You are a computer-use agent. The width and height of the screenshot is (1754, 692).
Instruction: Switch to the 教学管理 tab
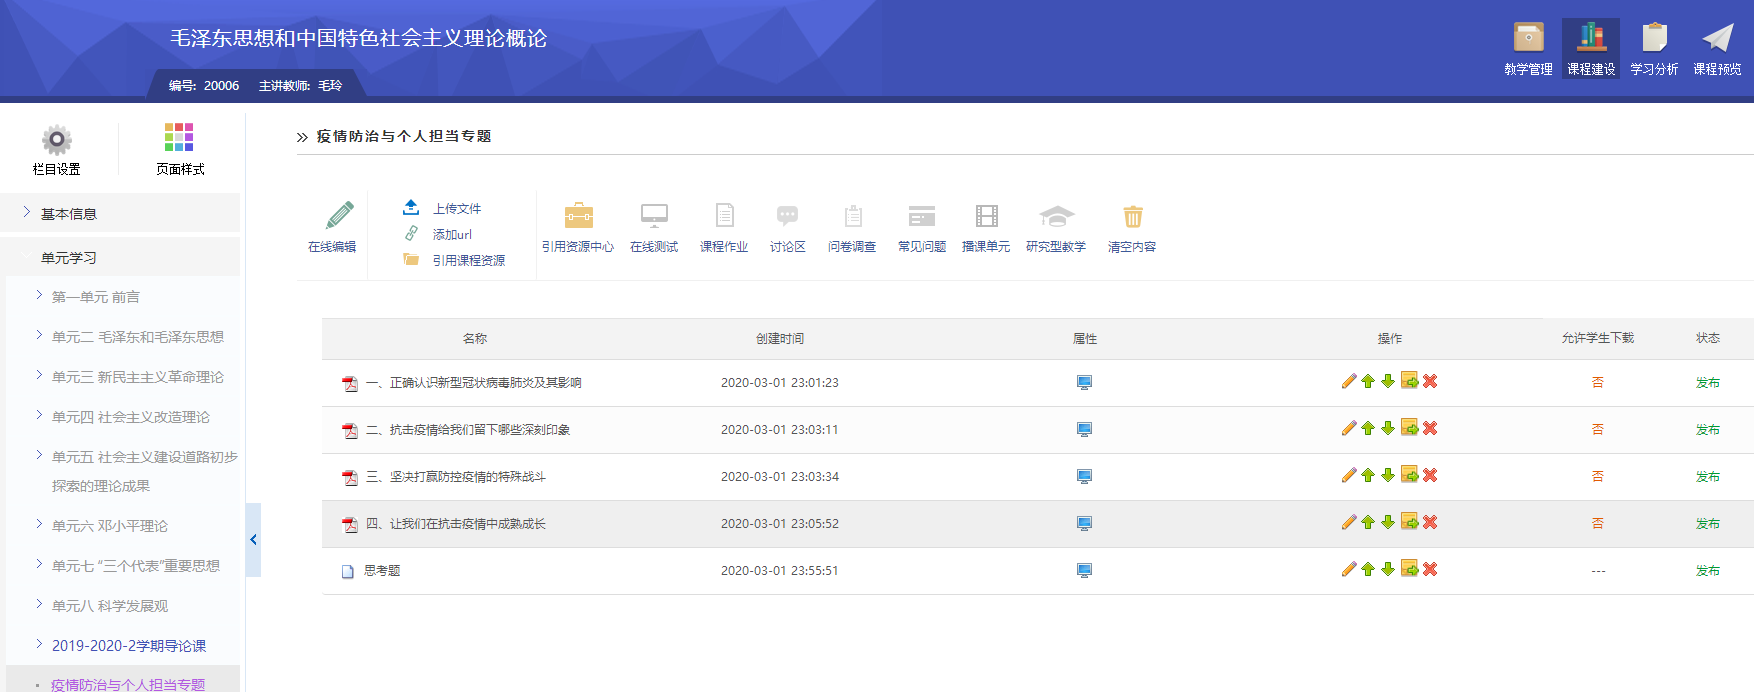1528,48
